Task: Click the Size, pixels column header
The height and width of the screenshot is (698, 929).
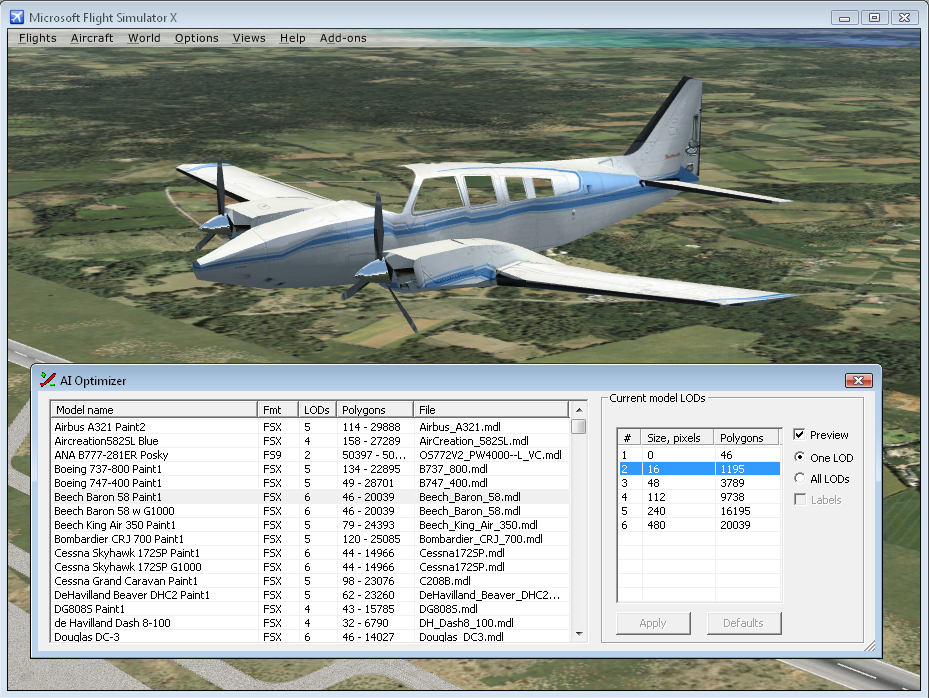Action: (678, 437)
